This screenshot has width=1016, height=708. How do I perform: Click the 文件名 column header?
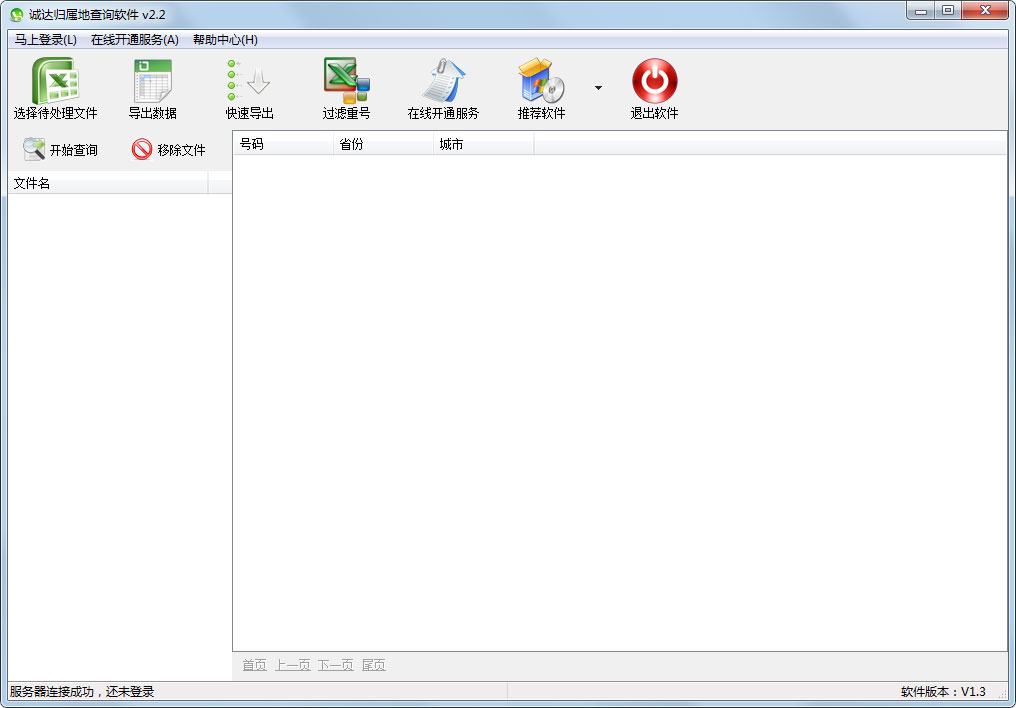tap(107, 183)
